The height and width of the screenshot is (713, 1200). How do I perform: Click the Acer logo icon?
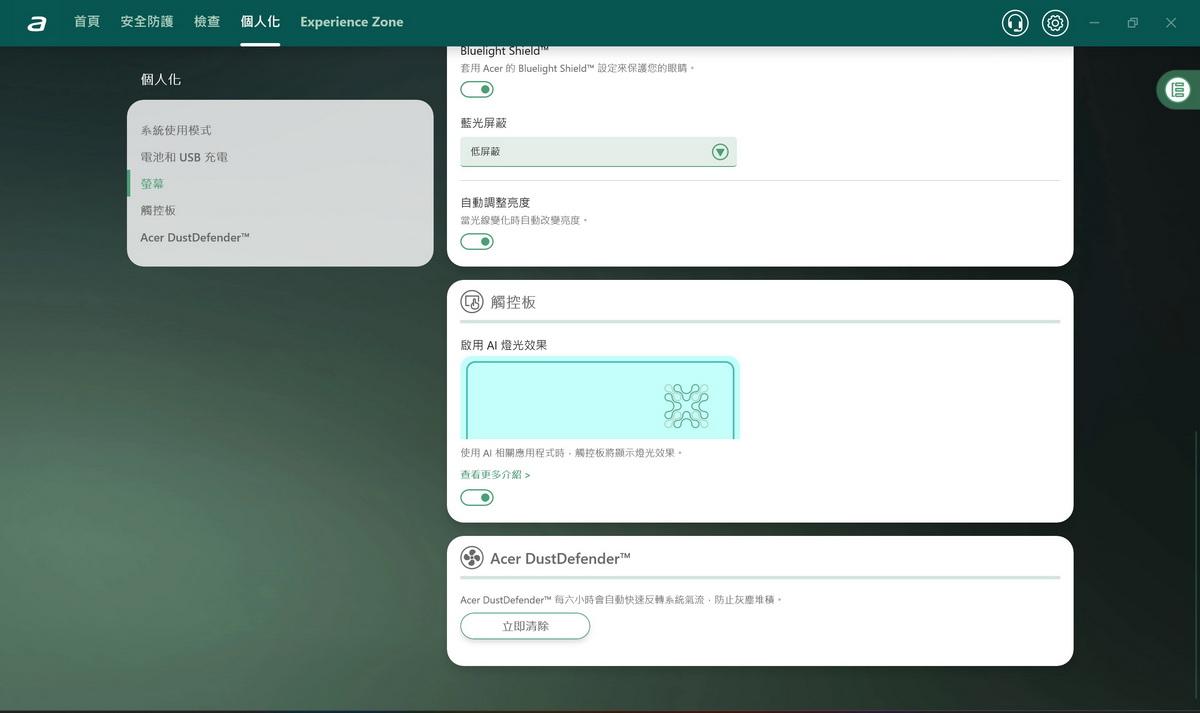37,23
